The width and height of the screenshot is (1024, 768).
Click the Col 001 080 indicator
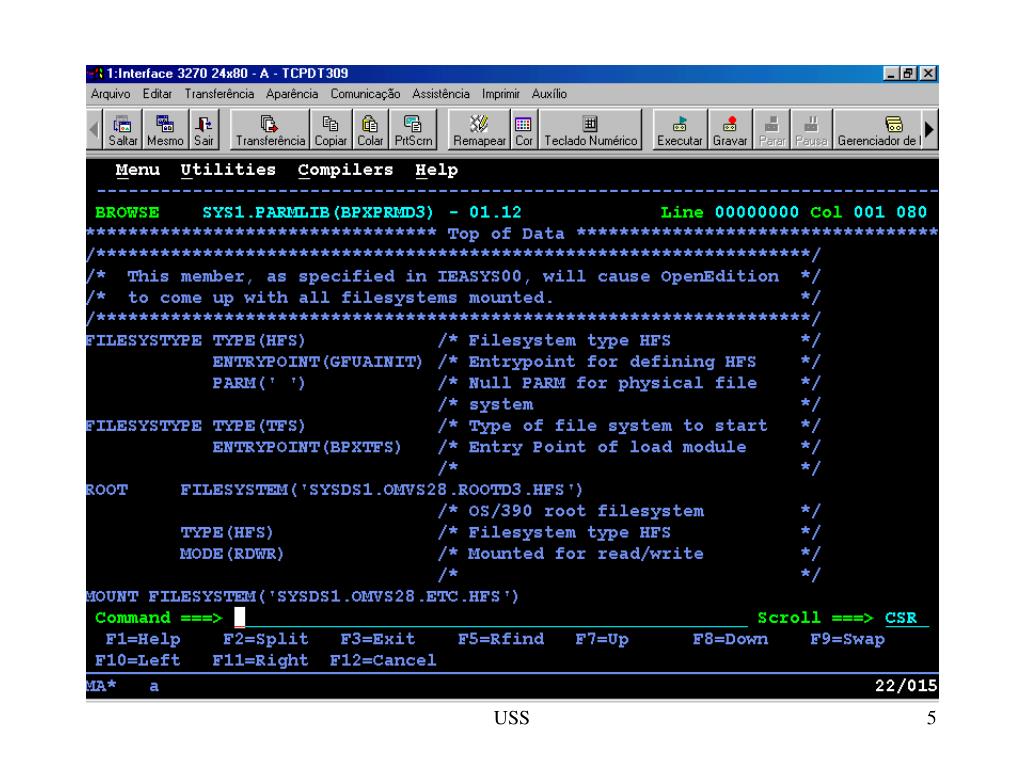pyautogui.click(x=869, y=212)
